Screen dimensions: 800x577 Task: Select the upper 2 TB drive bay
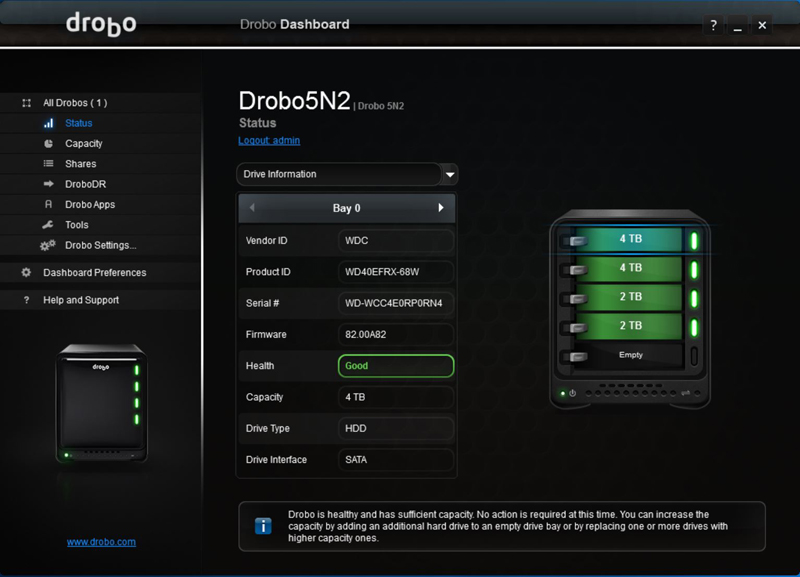pyautogui.click(x=631, y=297)
